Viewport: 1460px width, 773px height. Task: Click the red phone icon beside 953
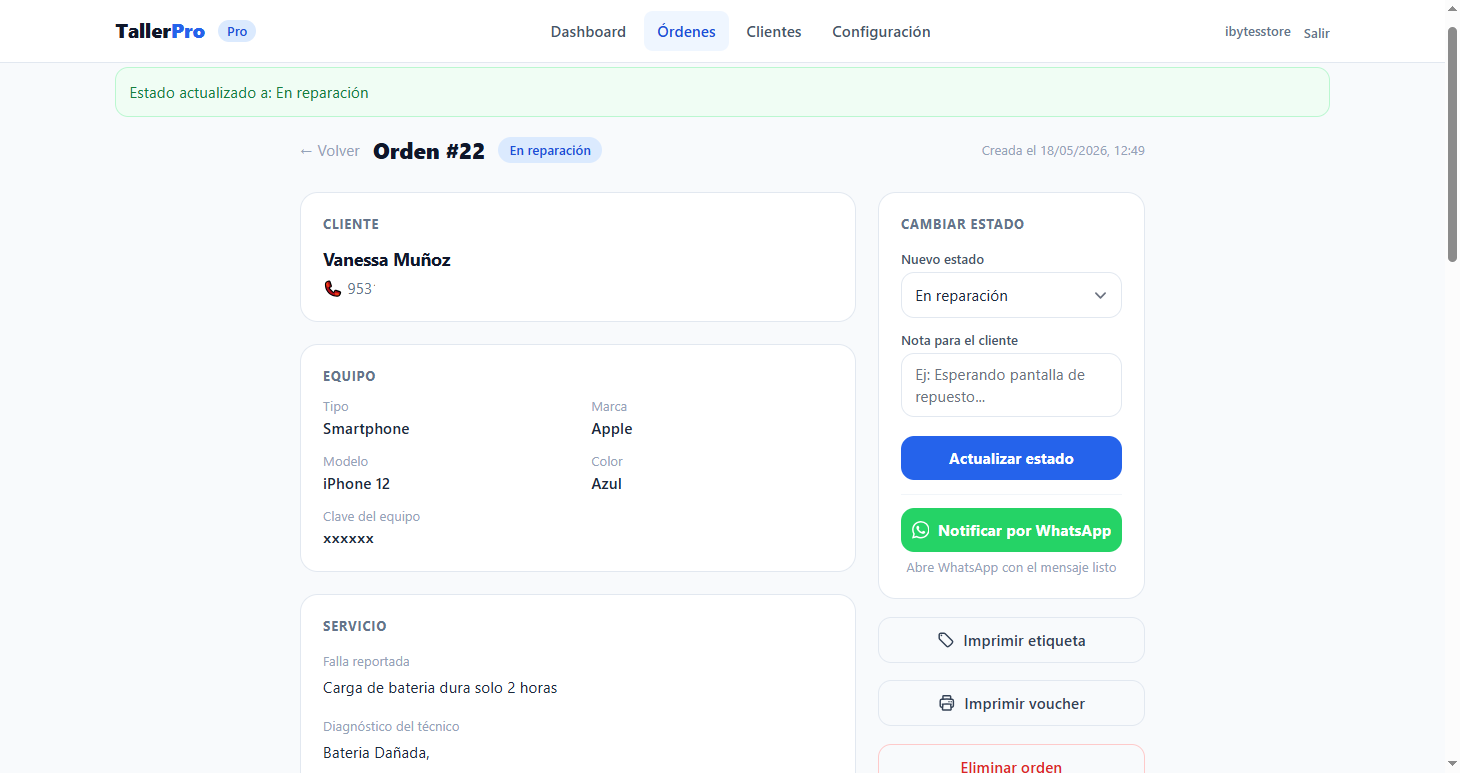332,289
